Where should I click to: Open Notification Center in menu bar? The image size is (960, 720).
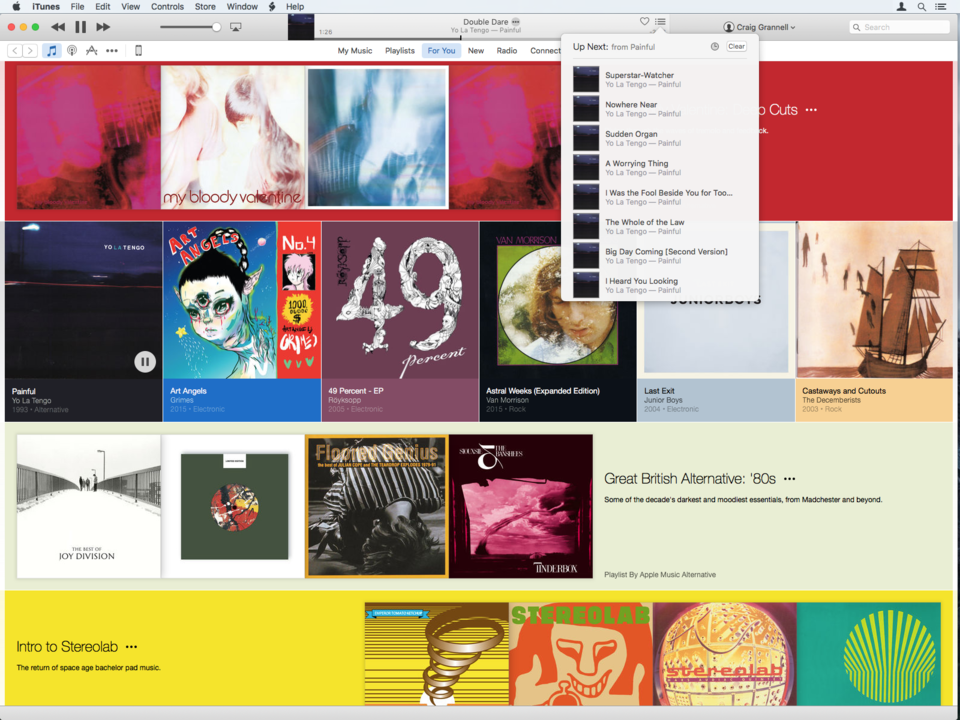point(941,7)
